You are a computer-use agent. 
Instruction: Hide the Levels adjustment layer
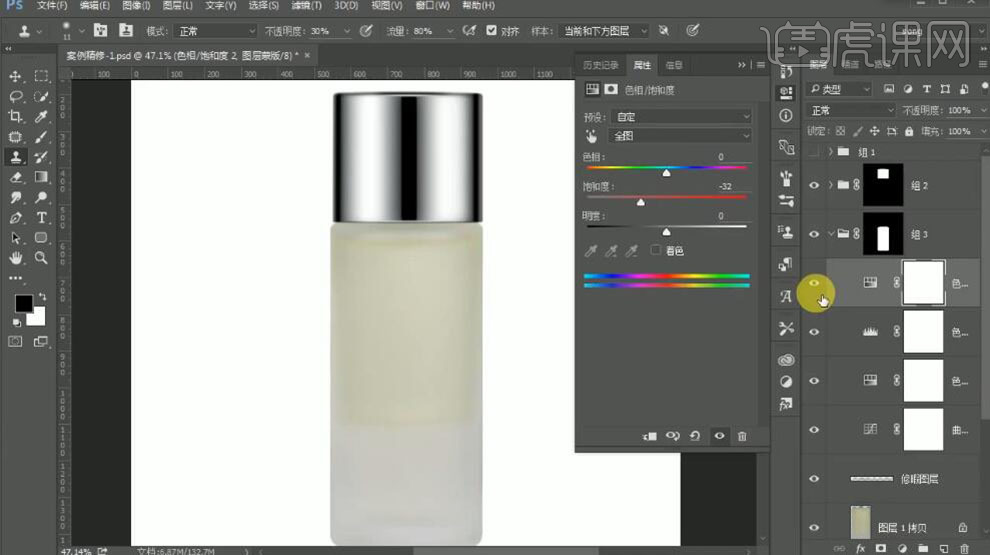pos(814,332)
